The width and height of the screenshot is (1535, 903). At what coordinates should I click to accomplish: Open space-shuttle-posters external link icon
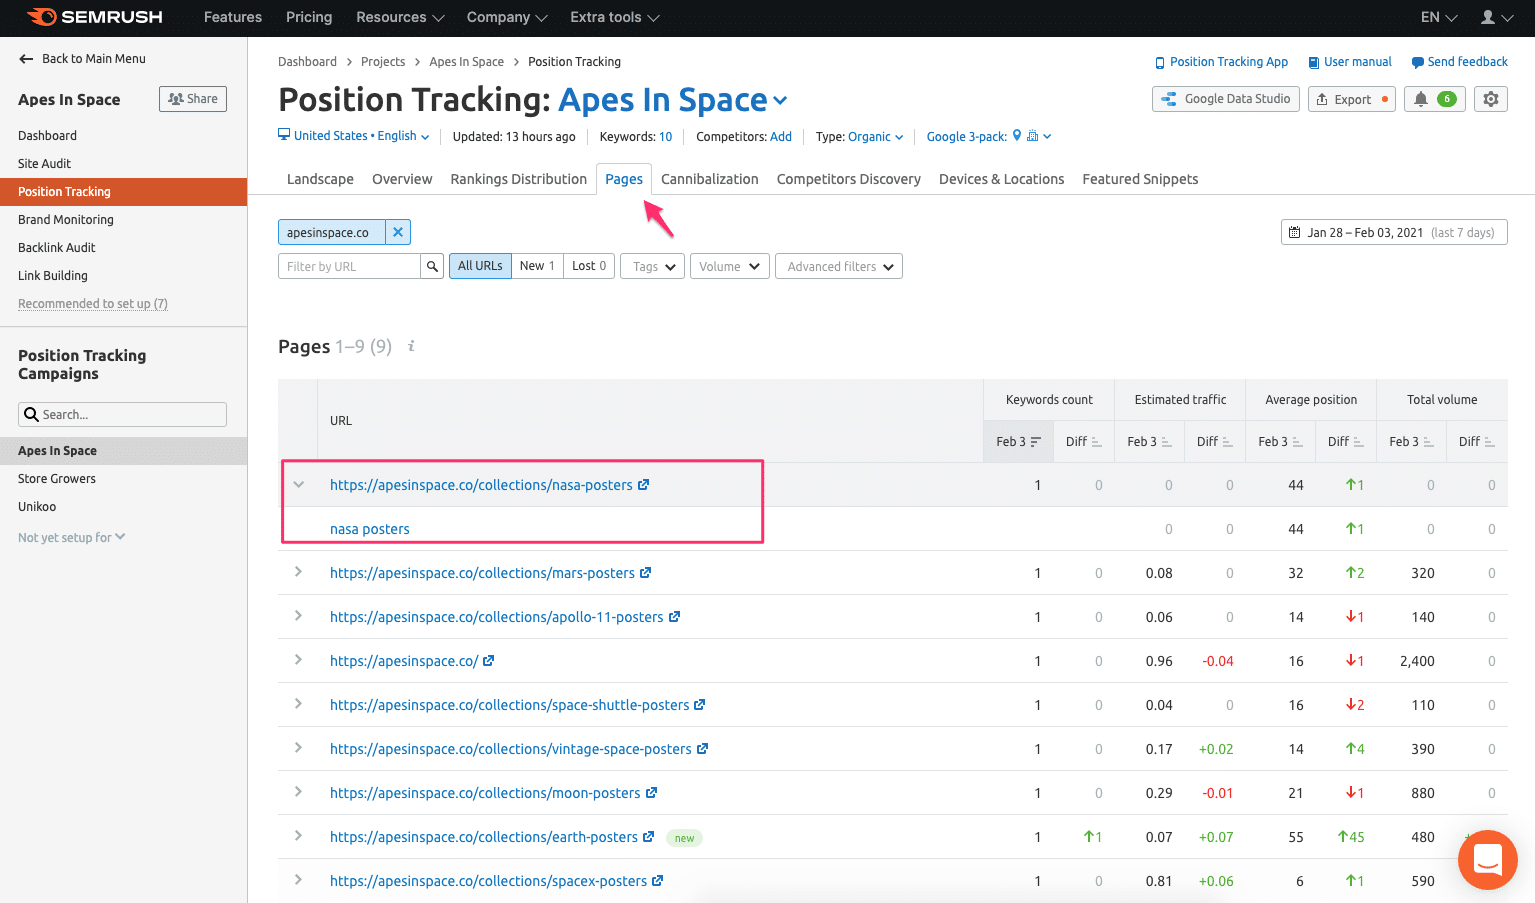(700, 705)
